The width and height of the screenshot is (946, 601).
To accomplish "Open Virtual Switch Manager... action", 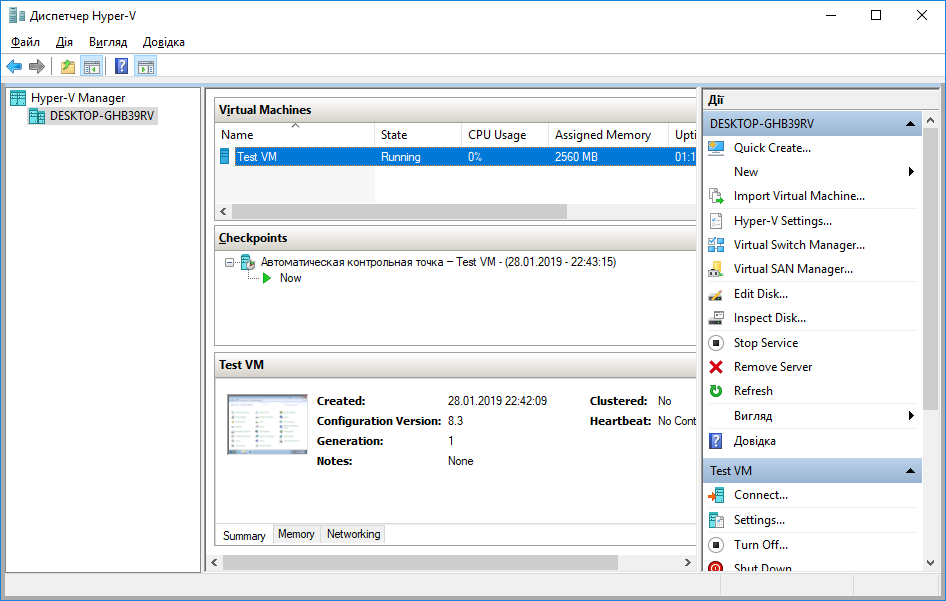I will (x=799, y=245).
